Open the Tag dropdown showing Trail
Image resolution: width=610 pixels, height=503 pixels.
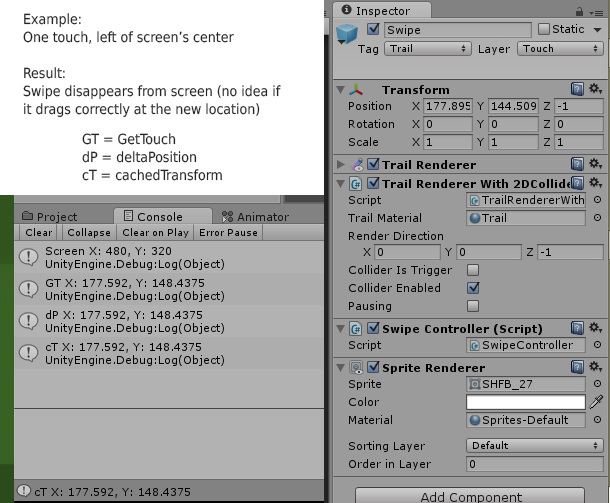[428, 49]
